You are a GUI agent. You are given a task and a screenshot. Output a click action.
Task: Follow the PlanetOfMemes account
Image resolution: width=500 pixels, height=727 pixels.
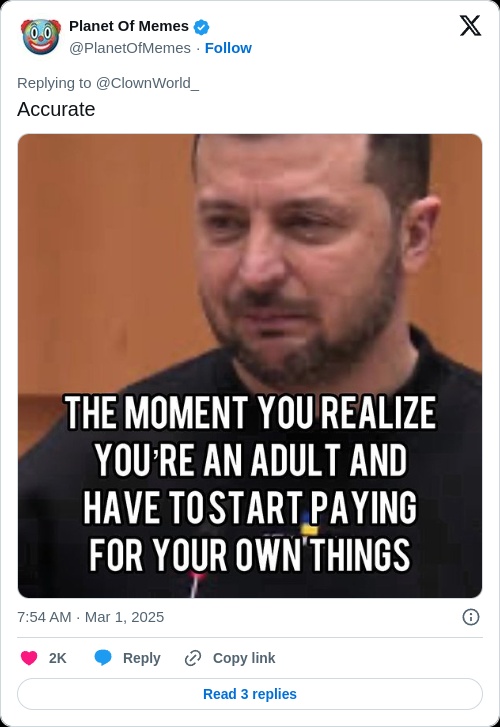pos(228,48)
